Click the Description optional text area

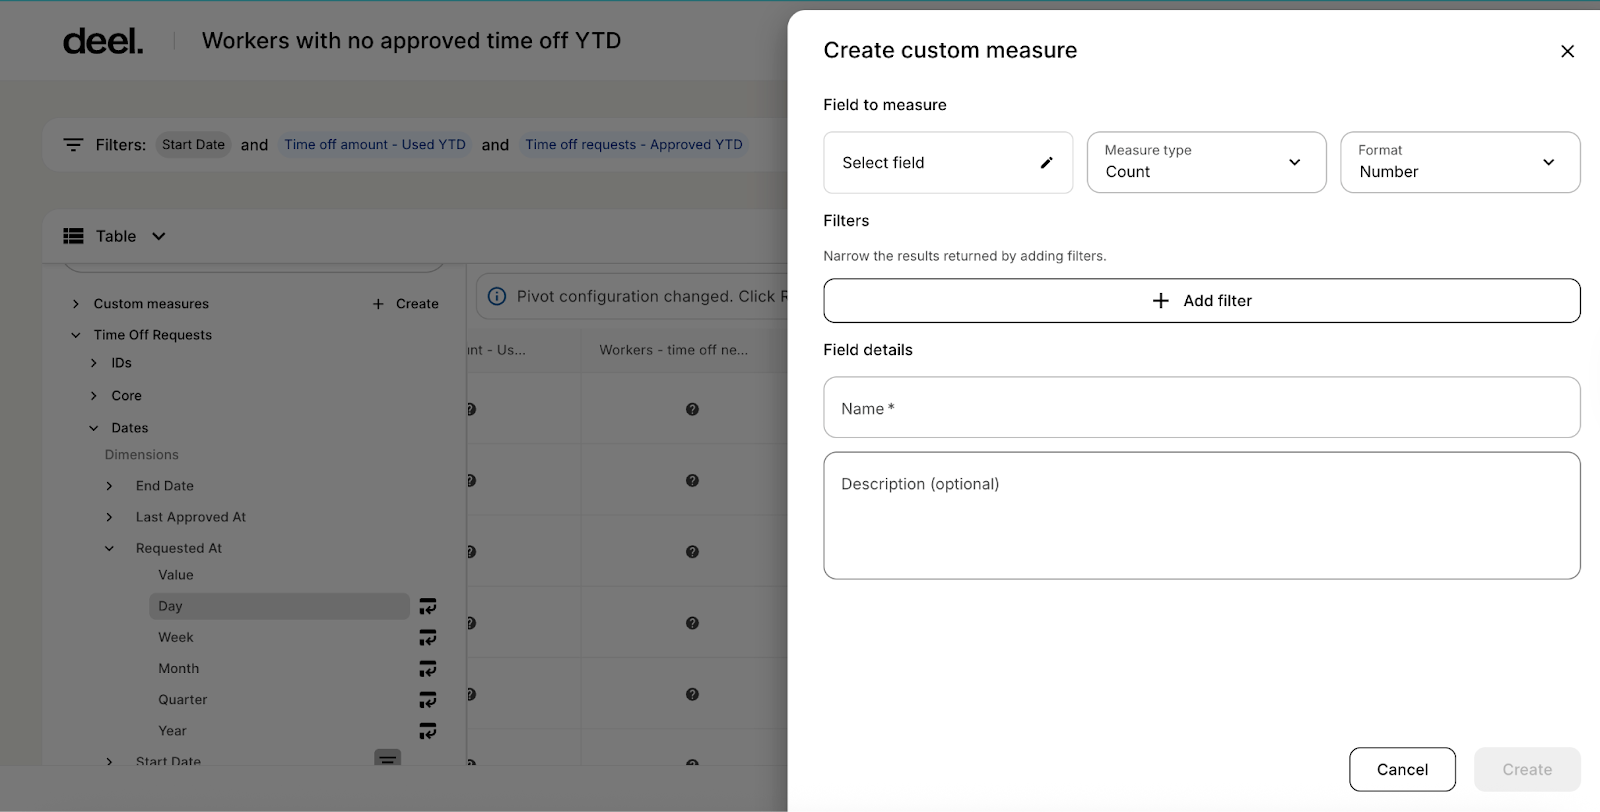click(x=1201, y=516)
